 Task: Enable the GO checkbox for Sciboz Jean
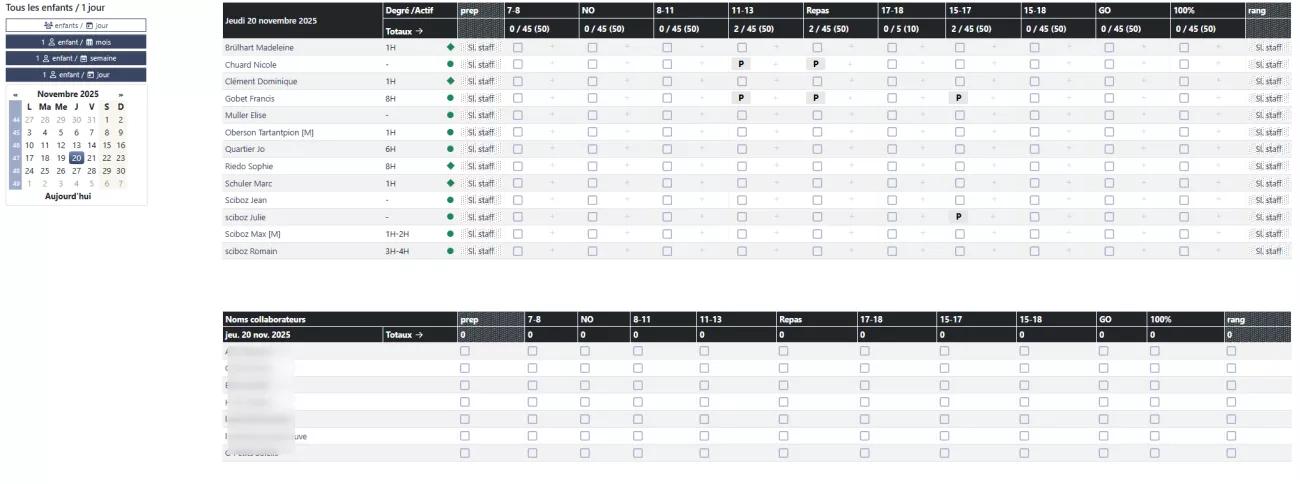tap(1109, 200)
